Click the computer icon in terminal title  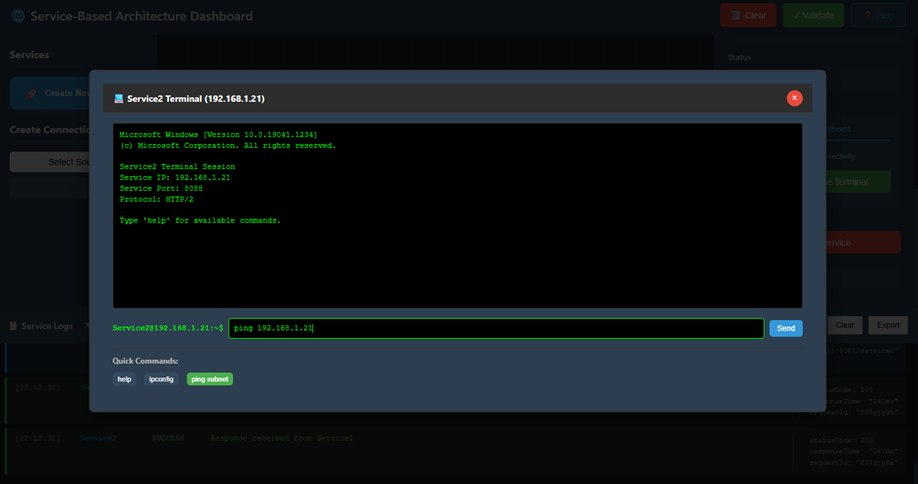tap(119, 99)
